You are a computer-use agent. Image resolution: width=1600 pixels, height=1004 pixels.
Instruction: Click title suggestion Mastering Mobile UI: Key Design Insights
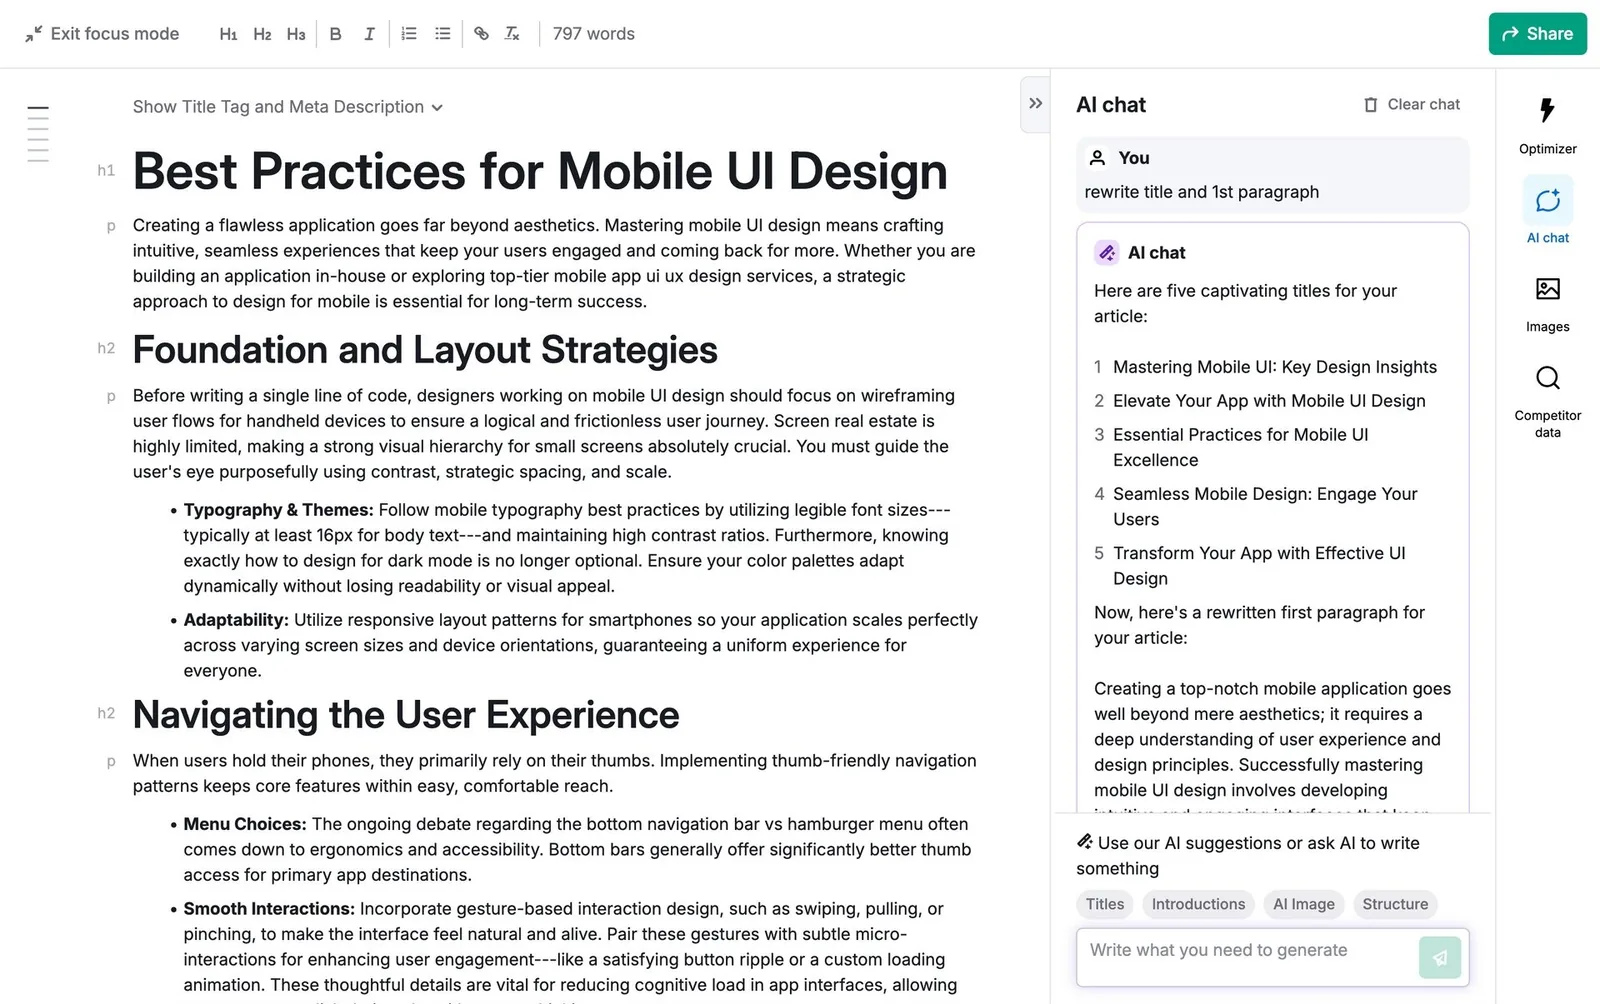pyautogui.click(x=1275, y=367)
